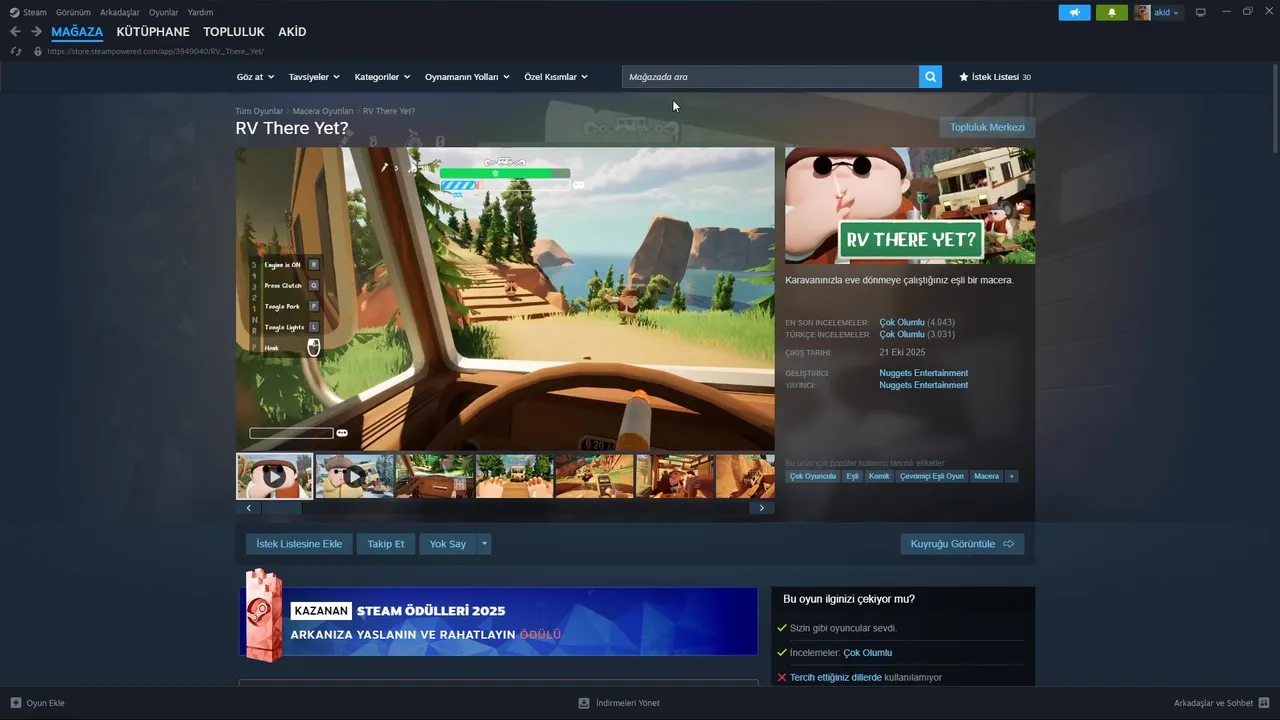1280x720 pixels.
Task: Open the Arkadaşlar ve Sohbet icon
Action: click(1264, 703)
